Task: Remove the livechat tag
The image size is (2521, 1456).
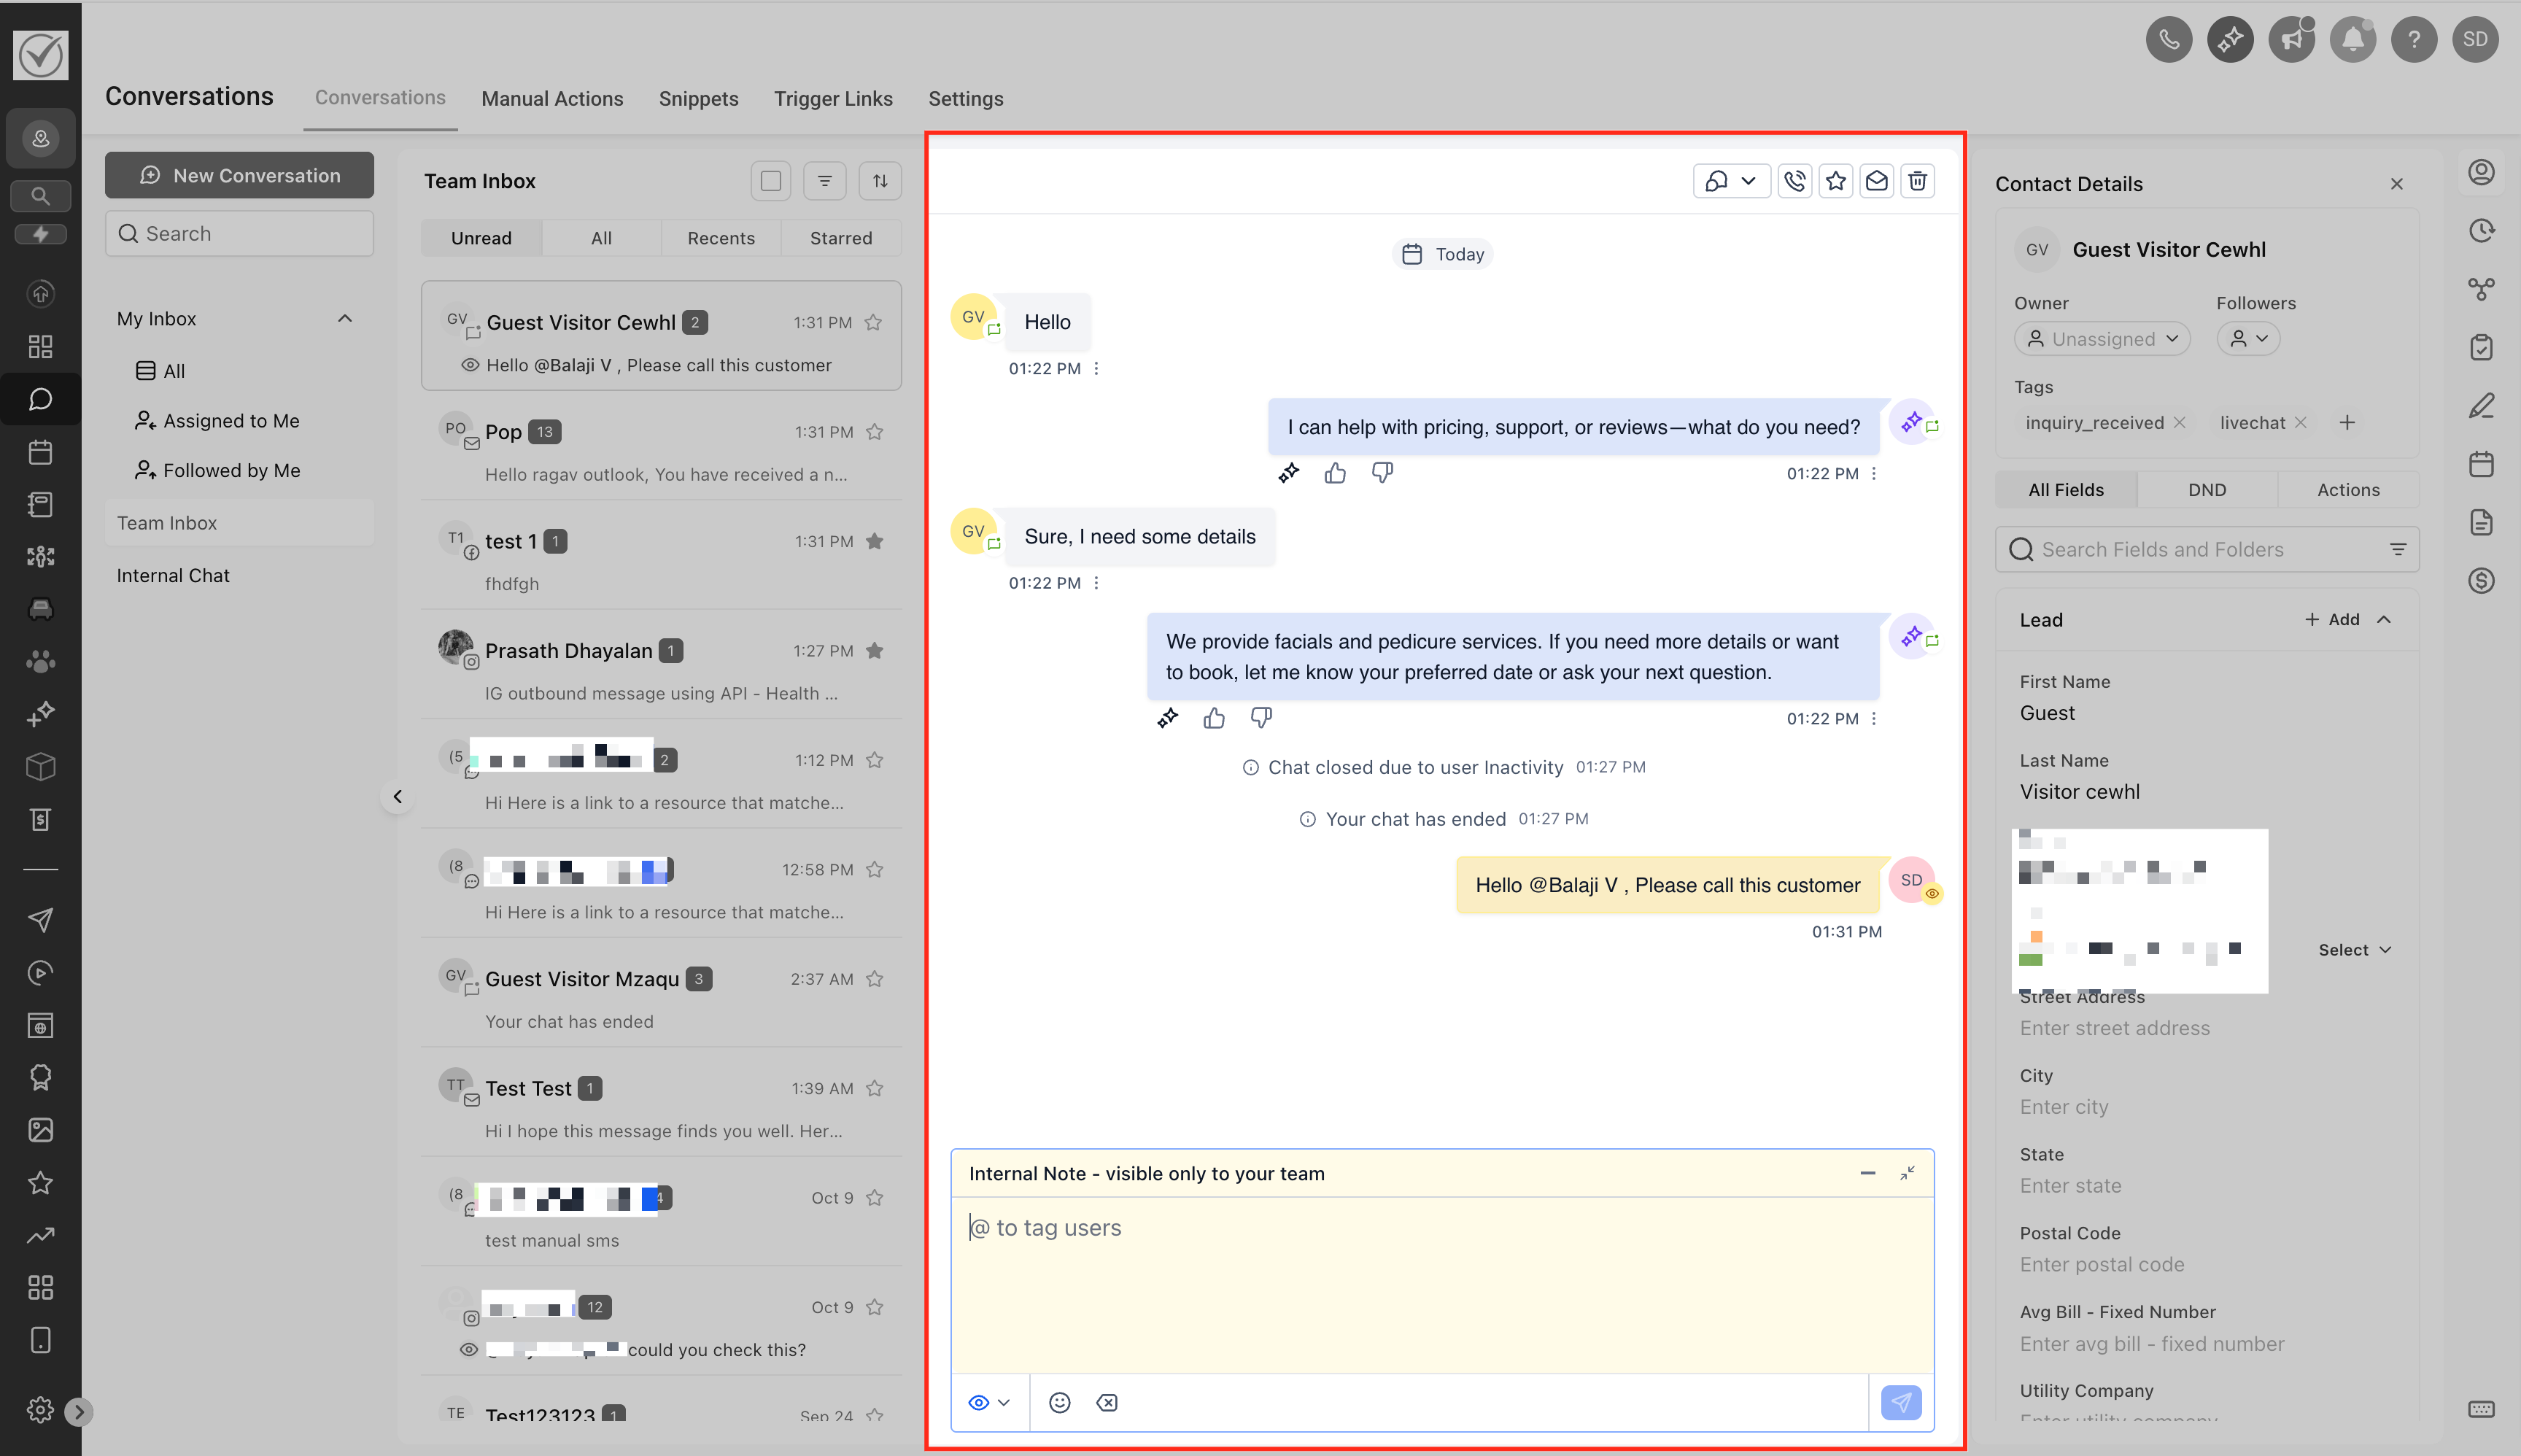Action: tap(2301, 423)
